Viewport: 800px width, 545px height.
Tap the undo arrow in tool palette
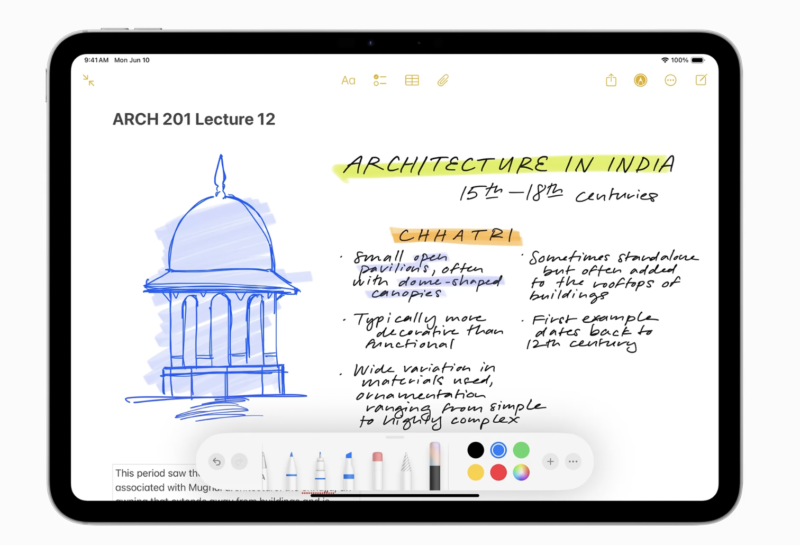tap(217, 461)
